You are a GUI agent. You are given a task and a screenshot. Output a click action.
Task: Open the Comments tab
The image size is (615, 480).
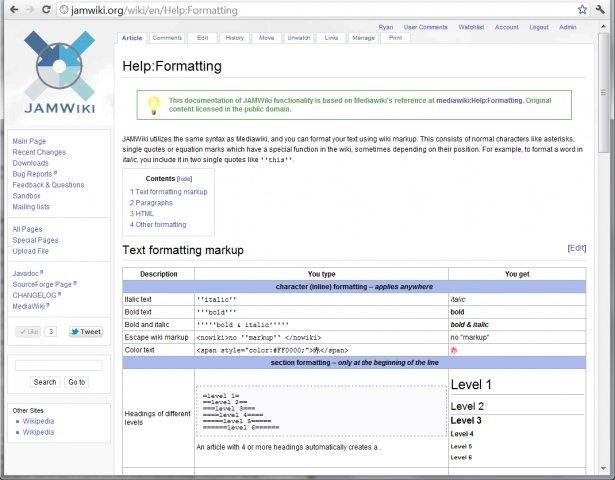click(x=167, y=38)
